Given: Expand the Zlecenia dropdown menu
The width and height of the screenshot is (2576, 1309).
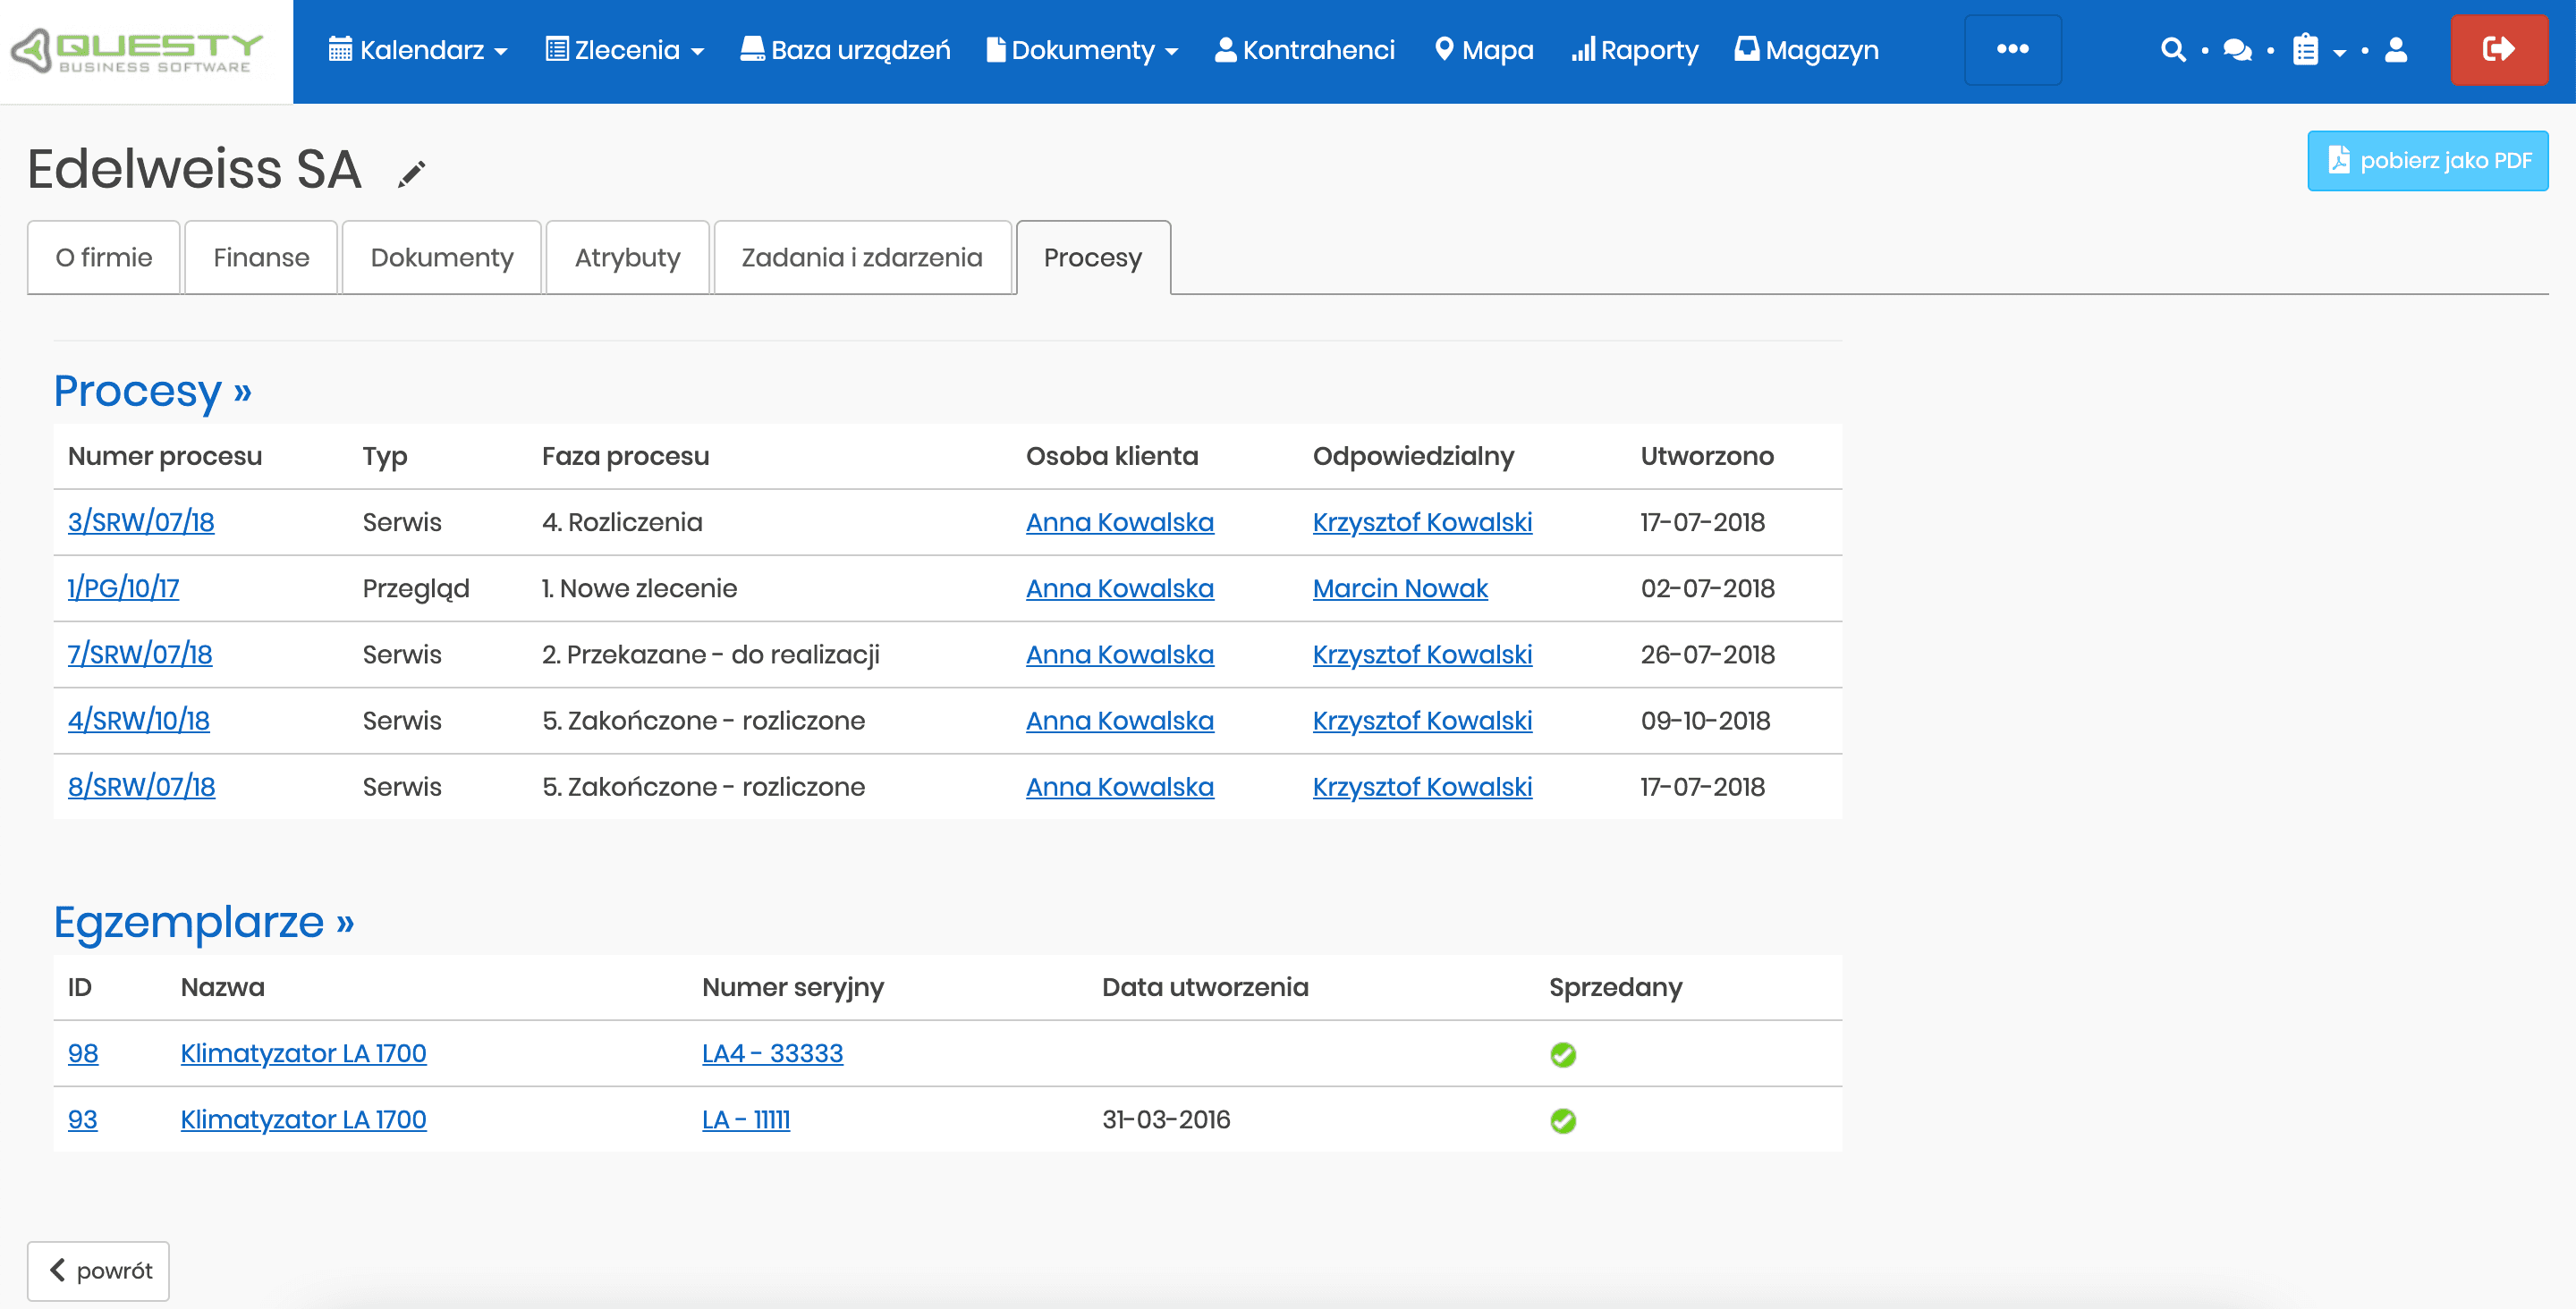Looking at the screenshot, I should coord(624,50).
